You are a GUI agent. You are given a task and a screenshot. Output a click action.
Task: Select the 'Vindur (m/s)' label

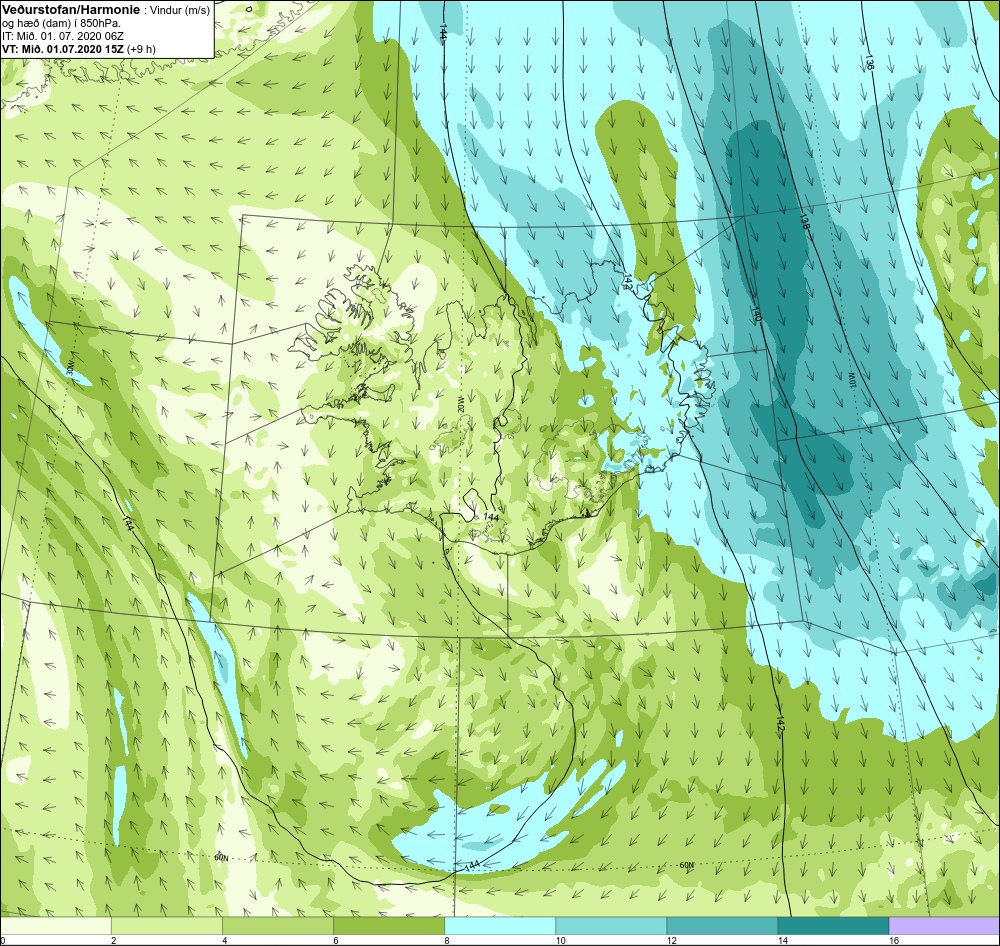(179, 11)
